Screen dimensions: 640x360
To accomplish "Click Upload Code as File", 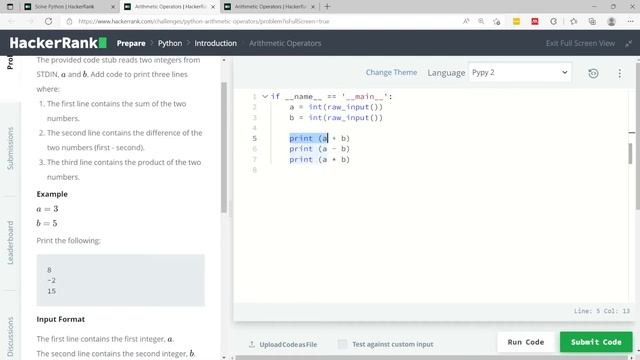I will click(288, 344).
